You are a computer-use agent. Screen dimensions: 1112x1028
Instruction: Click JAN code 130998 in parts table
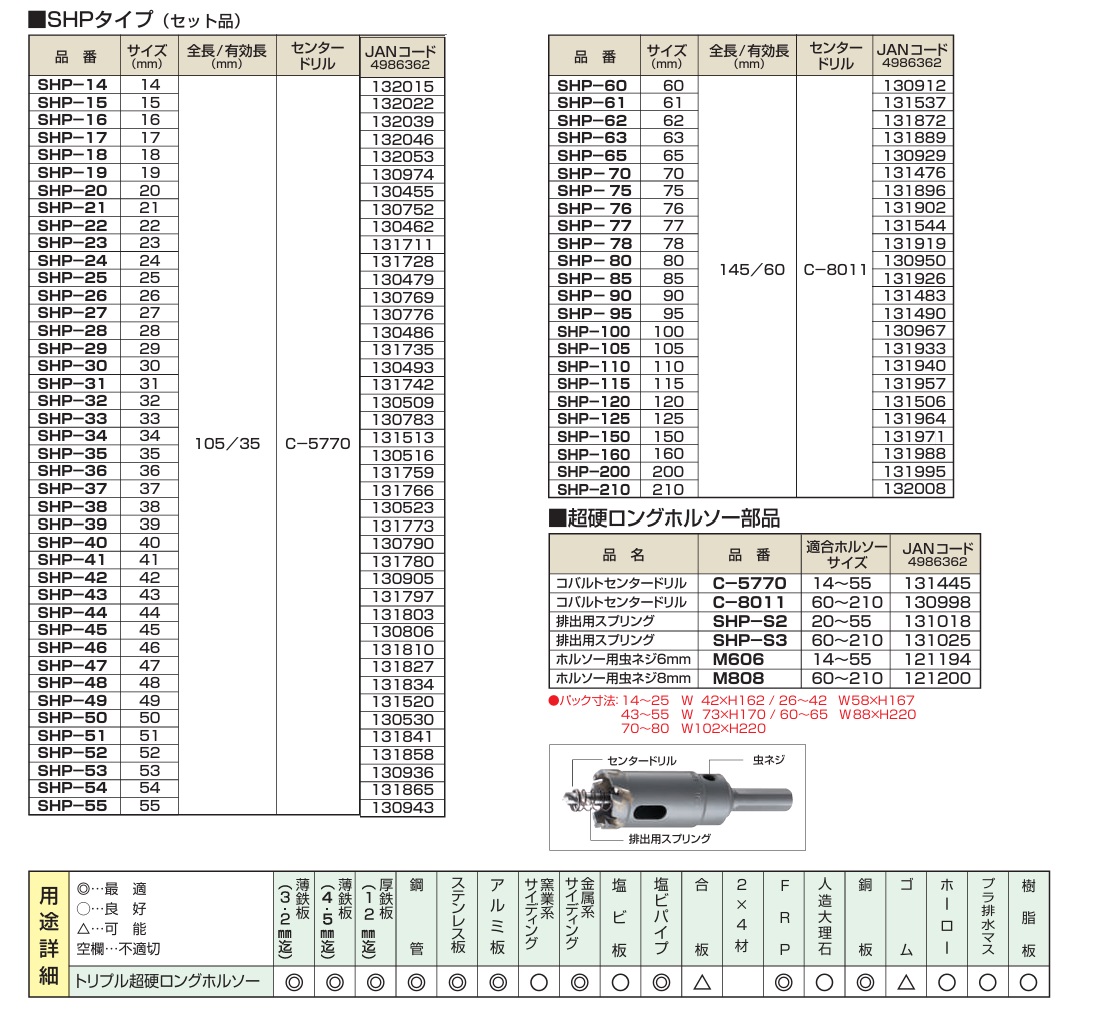pos(937,603)
